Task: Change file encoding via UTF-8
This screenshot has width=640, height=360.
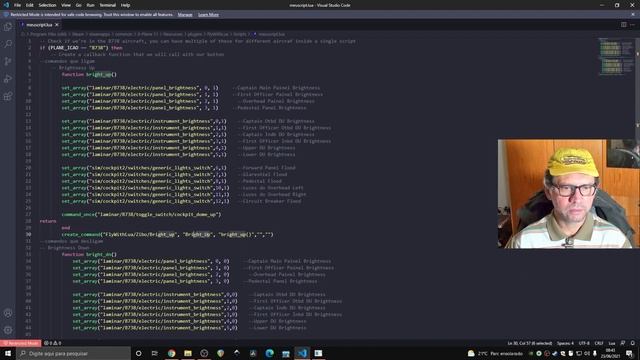Action: [x=584, y=343]
